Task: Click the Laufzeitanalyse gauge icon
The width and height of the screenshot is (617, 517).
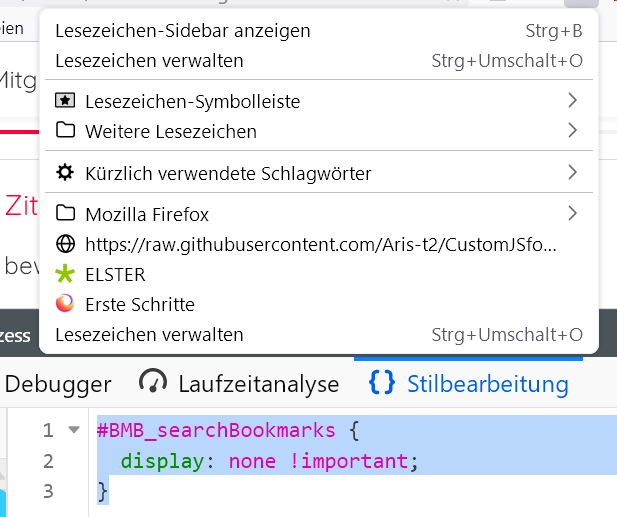Action: pos(153,383)
